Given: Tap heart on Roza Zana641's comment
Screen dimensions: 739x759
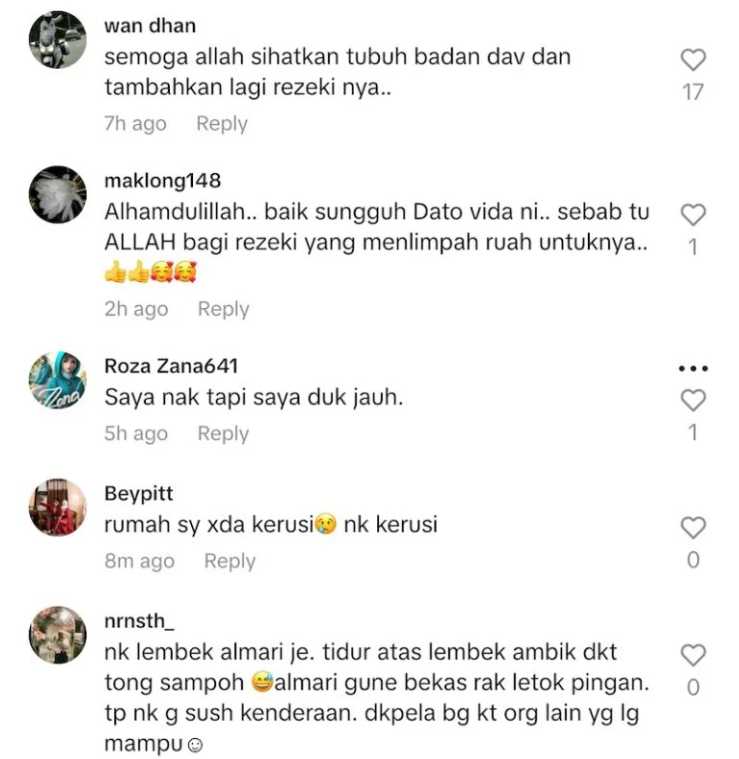Looking at the screenshot, I should (x=693, y=400).
